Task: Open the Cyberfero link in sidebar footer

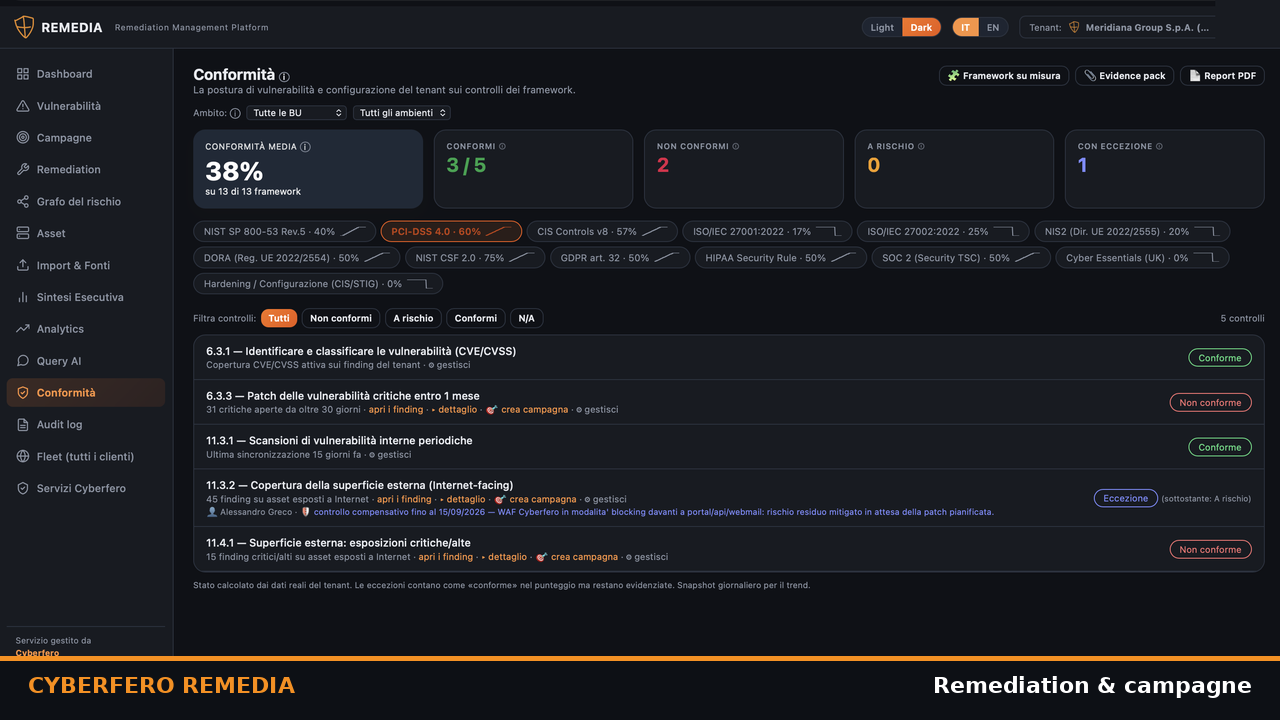Action: click(x=37, y=653)
